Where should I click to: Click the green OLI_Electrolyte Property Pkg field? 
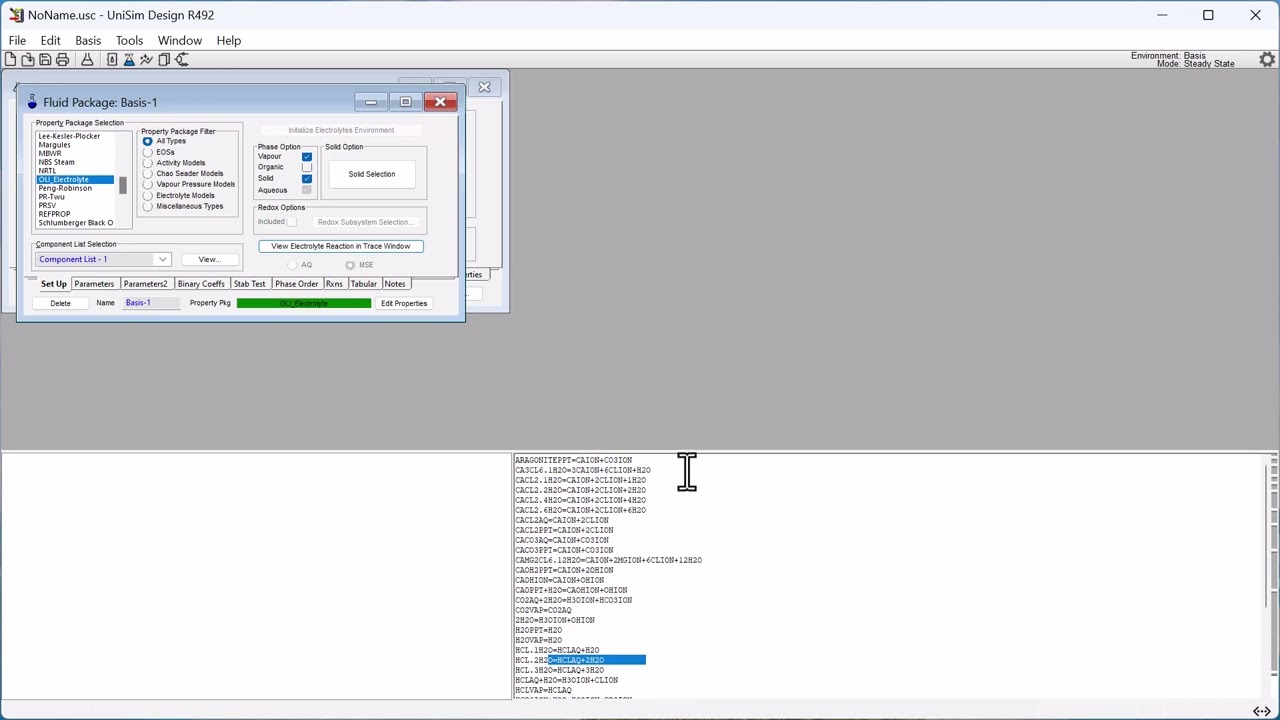[x=304, y=303]
